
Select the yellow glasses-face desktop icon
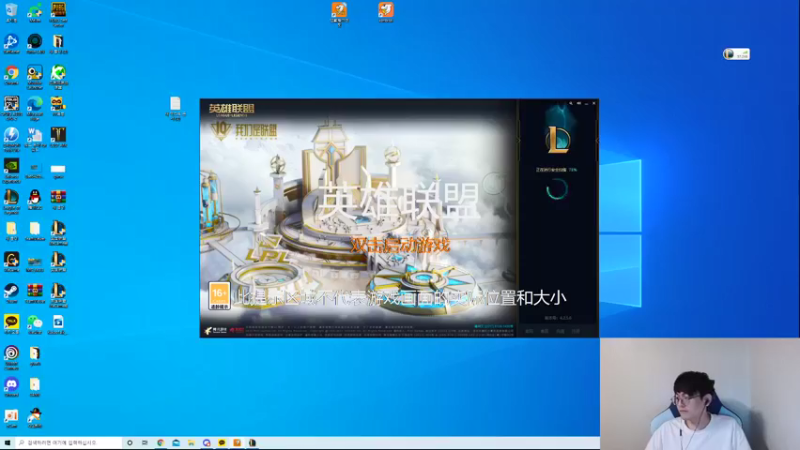coord(58,104)
